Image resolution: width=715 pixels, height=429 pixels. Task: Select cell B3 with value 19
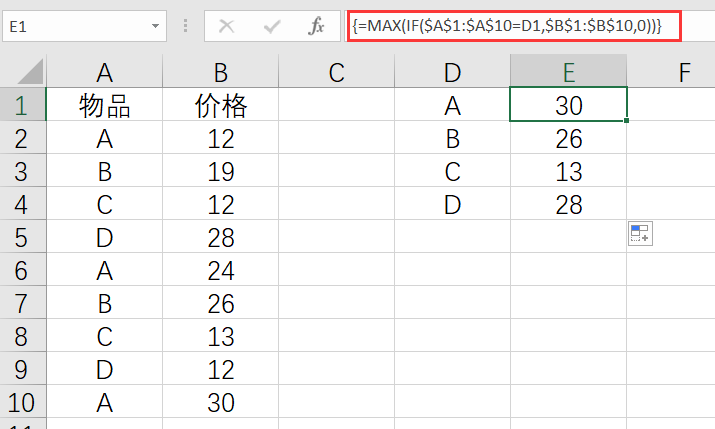tap(221, 170)
